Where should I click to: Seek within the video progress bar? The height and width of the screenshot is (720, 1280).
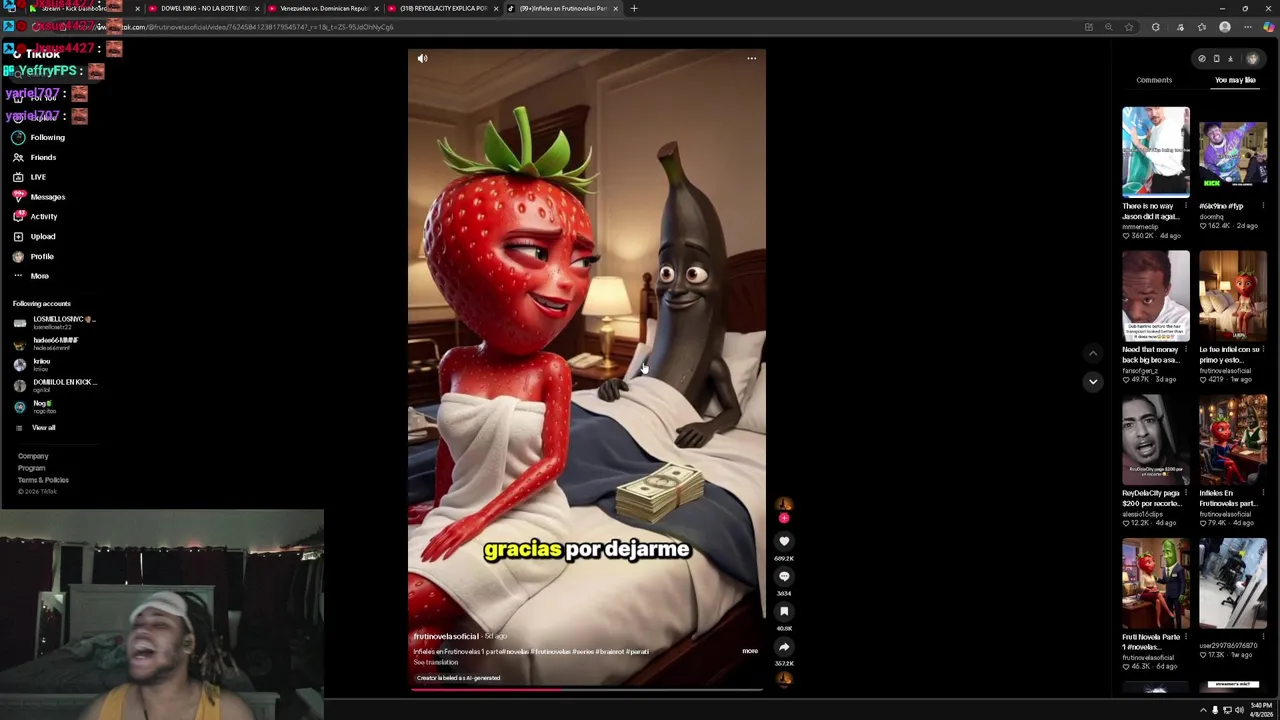click(x=587, y=689)
